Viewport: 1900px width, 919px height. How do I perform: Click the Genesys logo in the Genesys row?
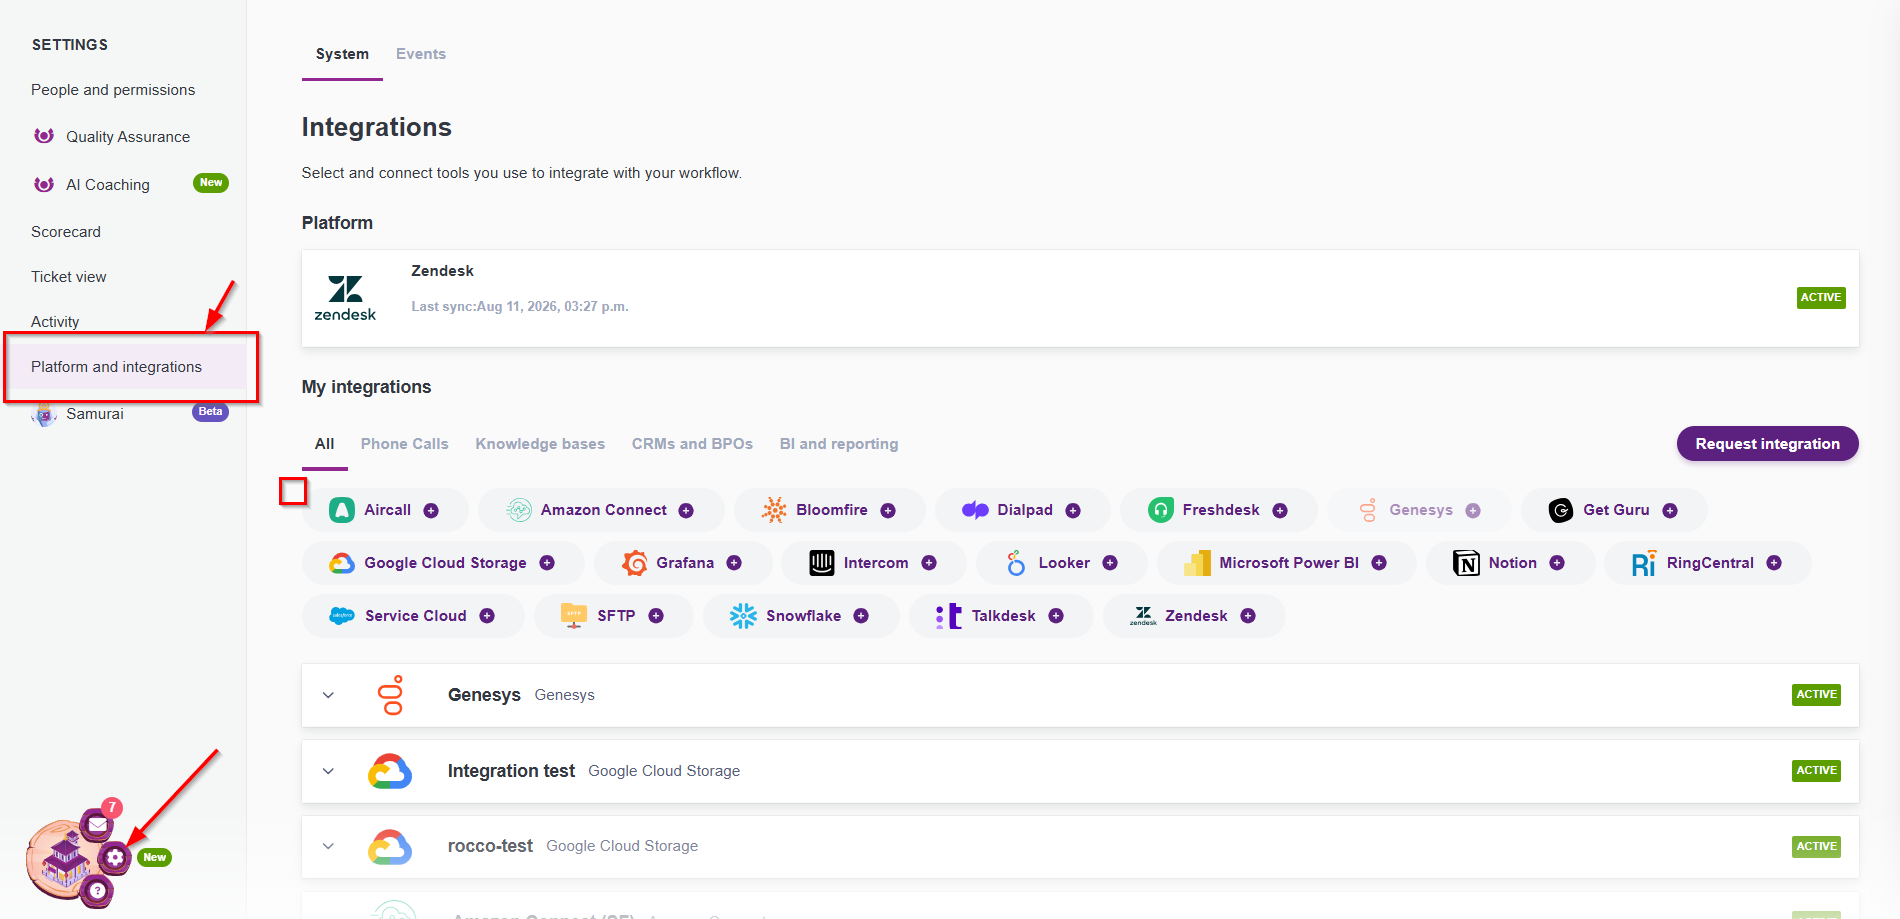(x=392, y=695)
